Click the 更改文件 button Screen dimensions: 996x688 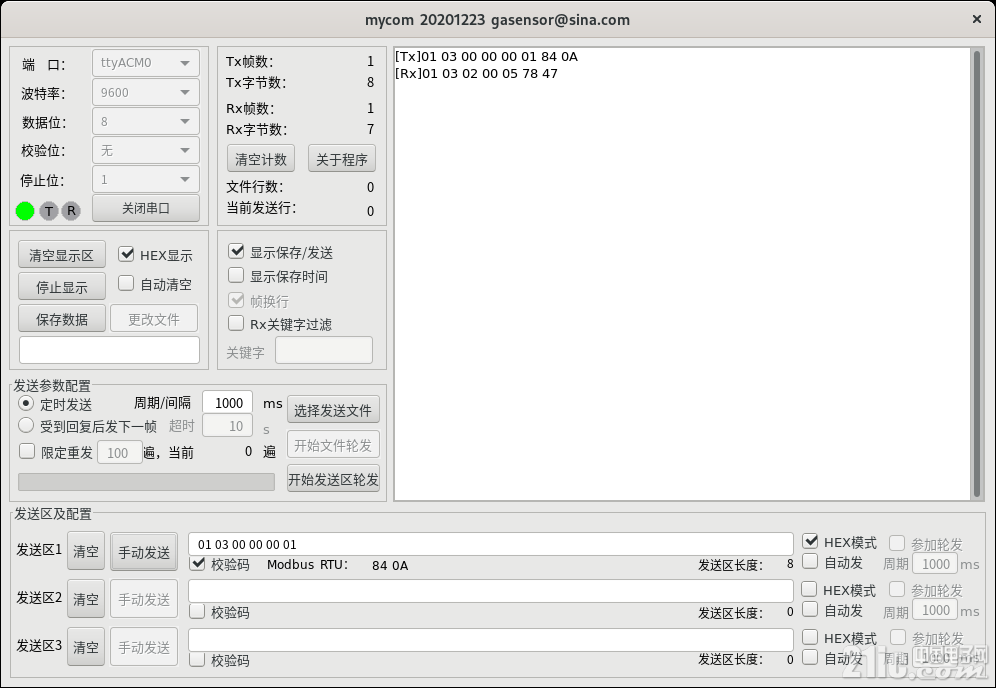[x=154, y=319]
